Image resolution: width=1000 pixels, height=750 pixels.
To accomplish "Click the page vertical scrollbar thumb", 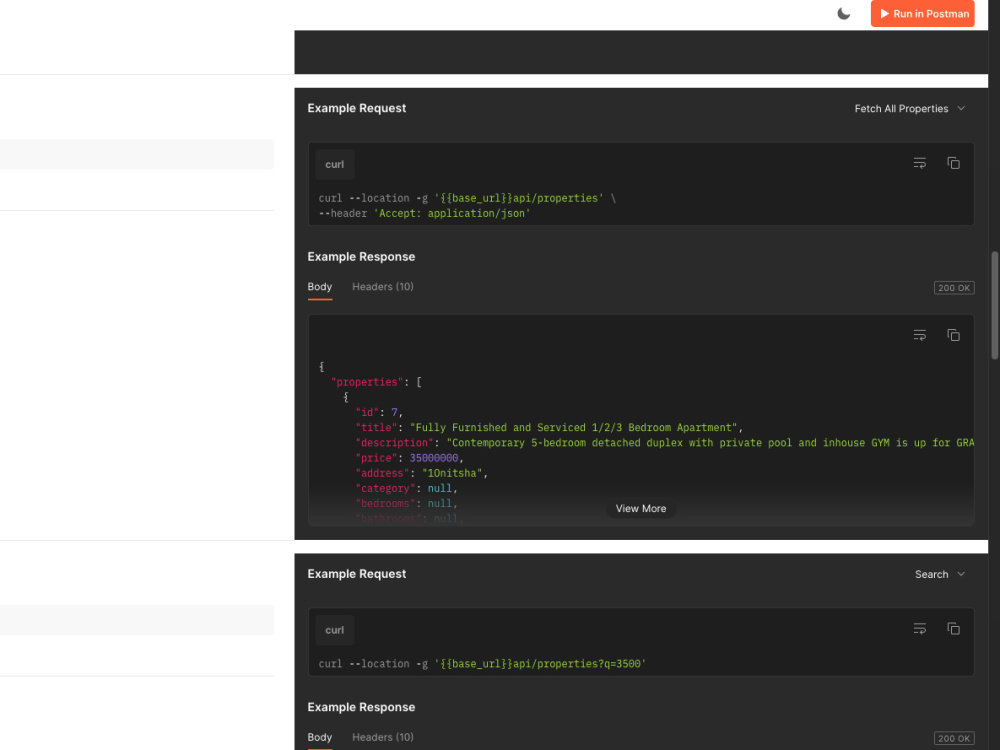I will point(994,305).
